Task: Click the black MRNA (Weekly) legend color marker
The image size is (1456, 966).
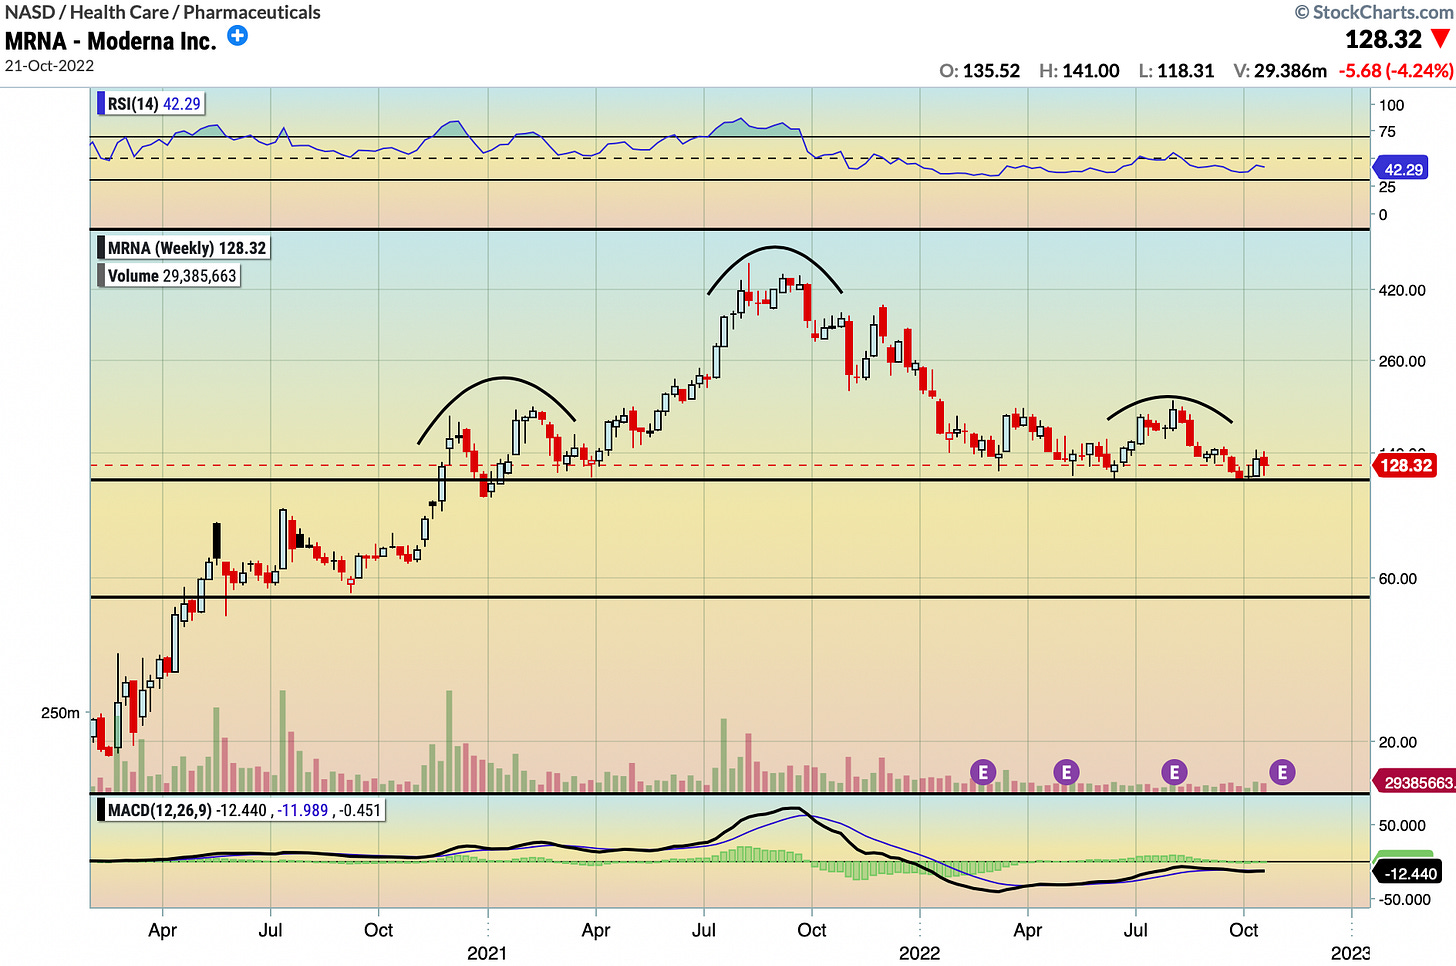Action: [x=101, y=248]
